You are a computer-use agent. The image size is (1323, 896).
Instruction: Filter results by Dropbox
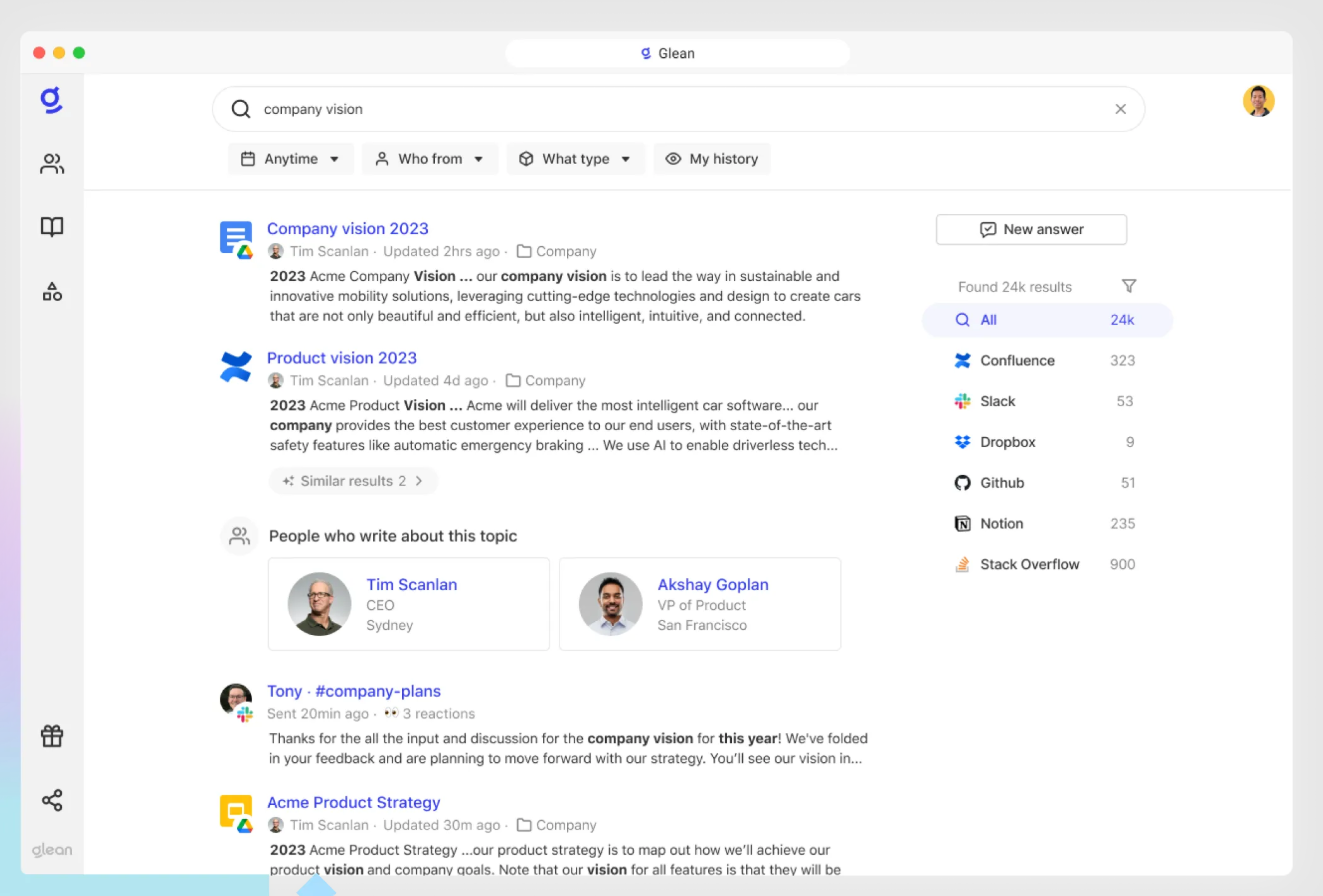point(1047,442)
